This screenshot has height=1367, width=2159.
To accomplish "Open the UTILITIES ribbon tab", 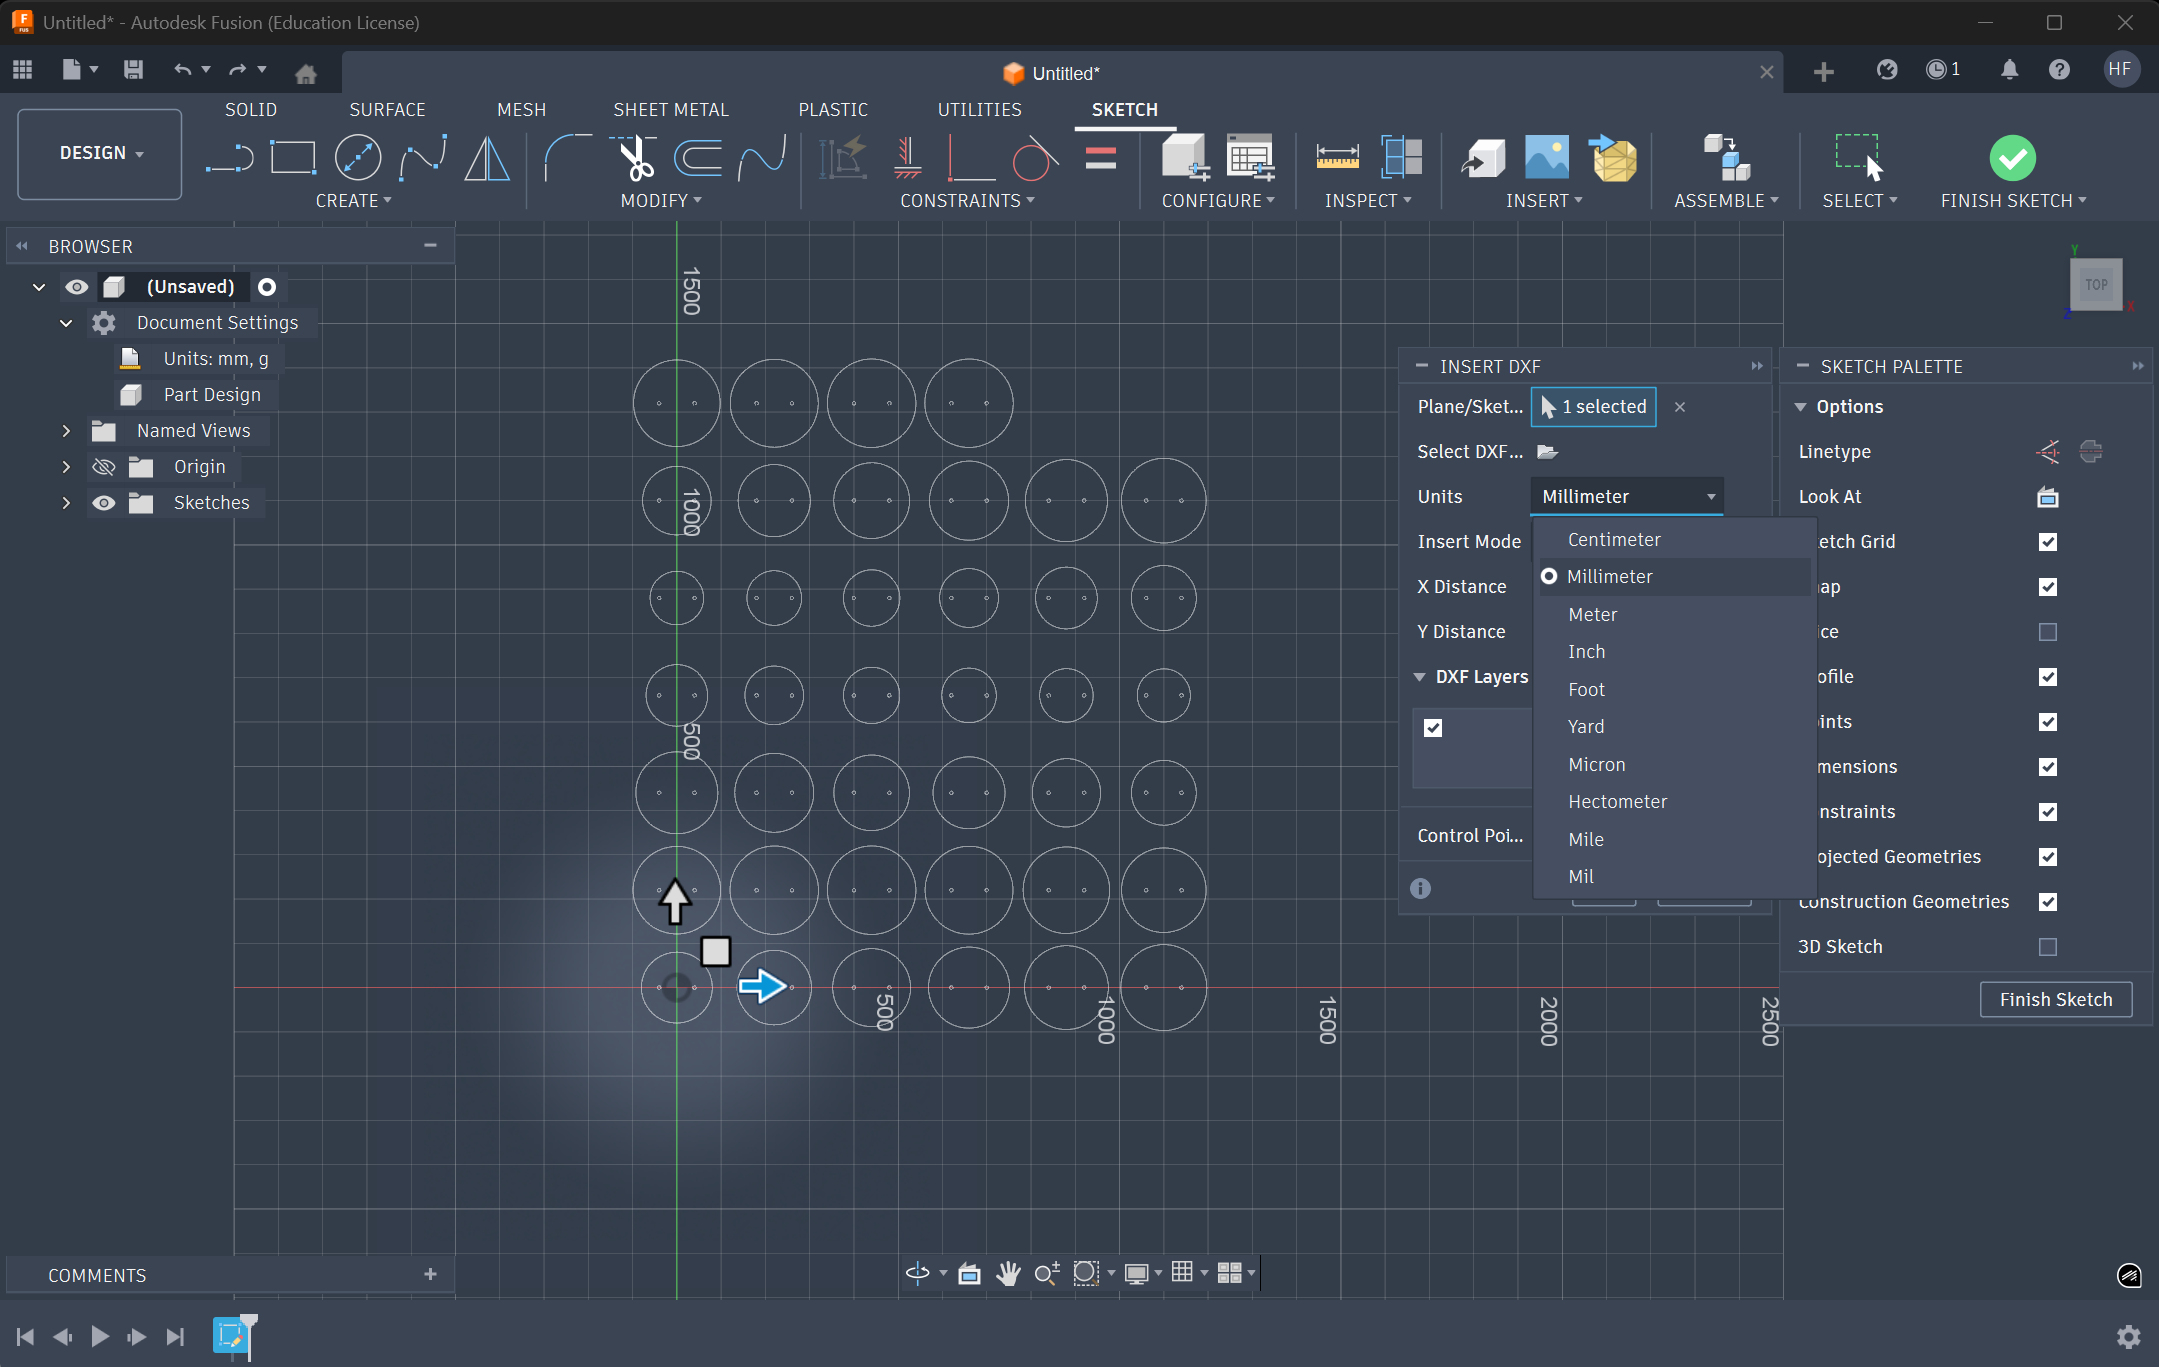I will [x=980, y=109].
